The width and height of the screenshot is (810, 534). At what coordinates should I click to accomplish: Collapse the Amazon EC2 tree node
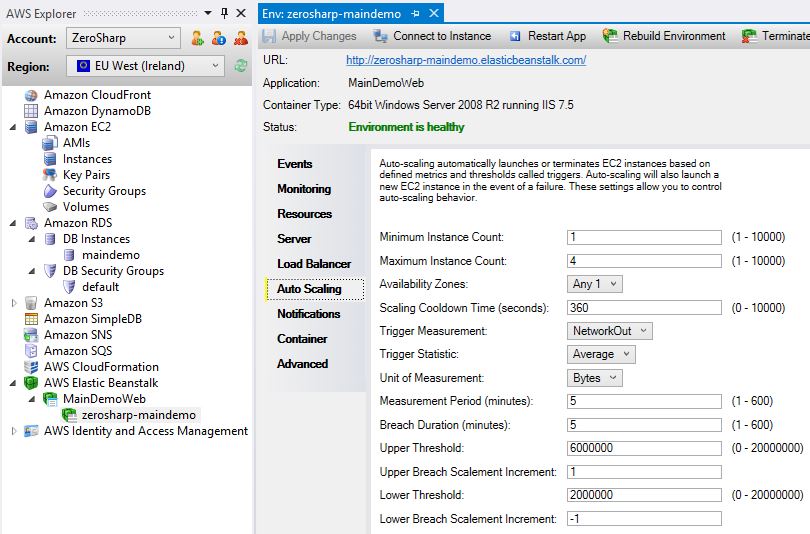[13, 127]
